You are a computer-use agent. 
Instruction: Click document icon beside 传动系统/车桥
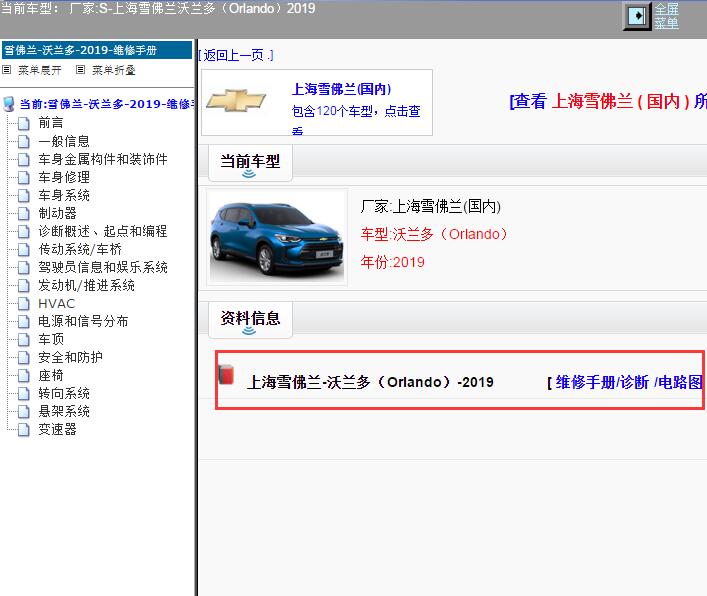click(24, 249)
